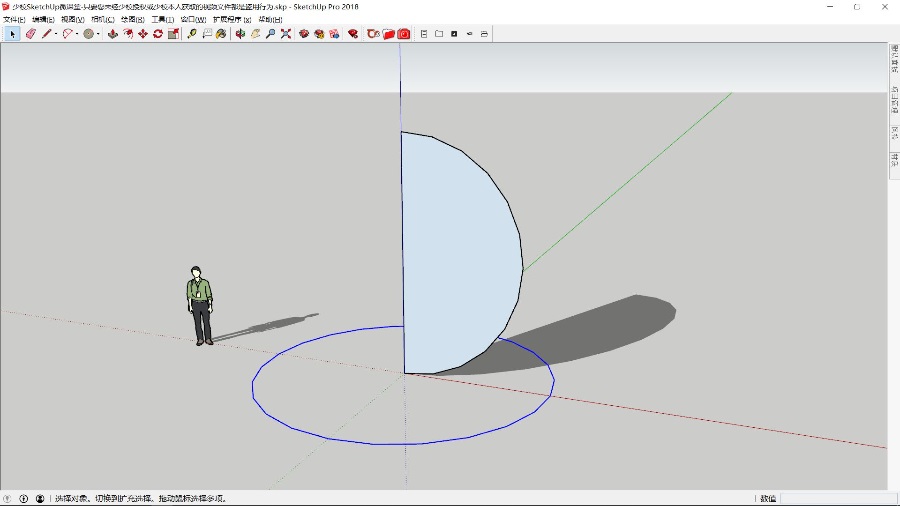The image size is (900, 506).
Task: Pick the Eraser tool
Action: (x=31, y=33)
